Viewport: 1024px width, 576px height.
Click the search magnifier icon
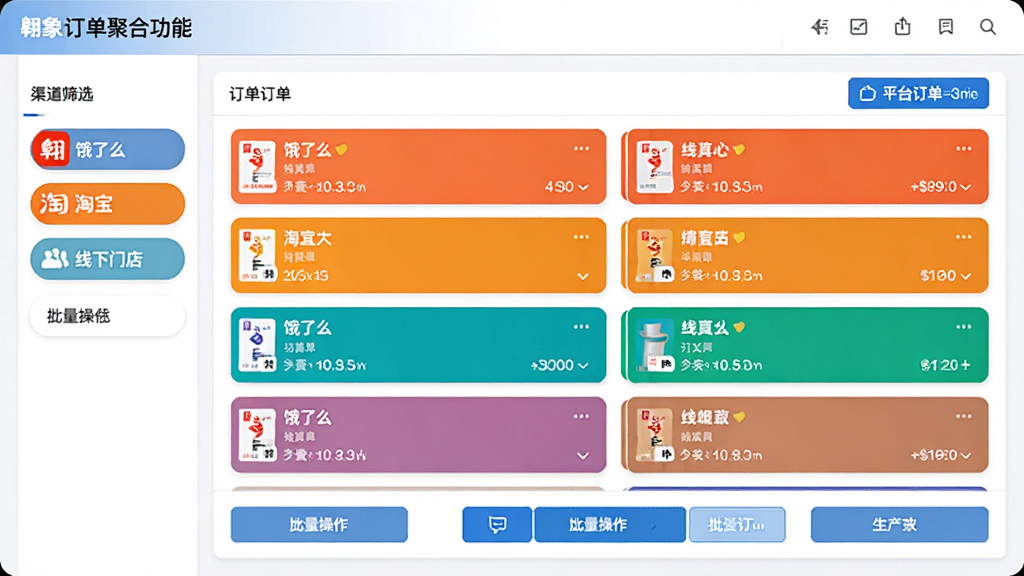point(988,27)
